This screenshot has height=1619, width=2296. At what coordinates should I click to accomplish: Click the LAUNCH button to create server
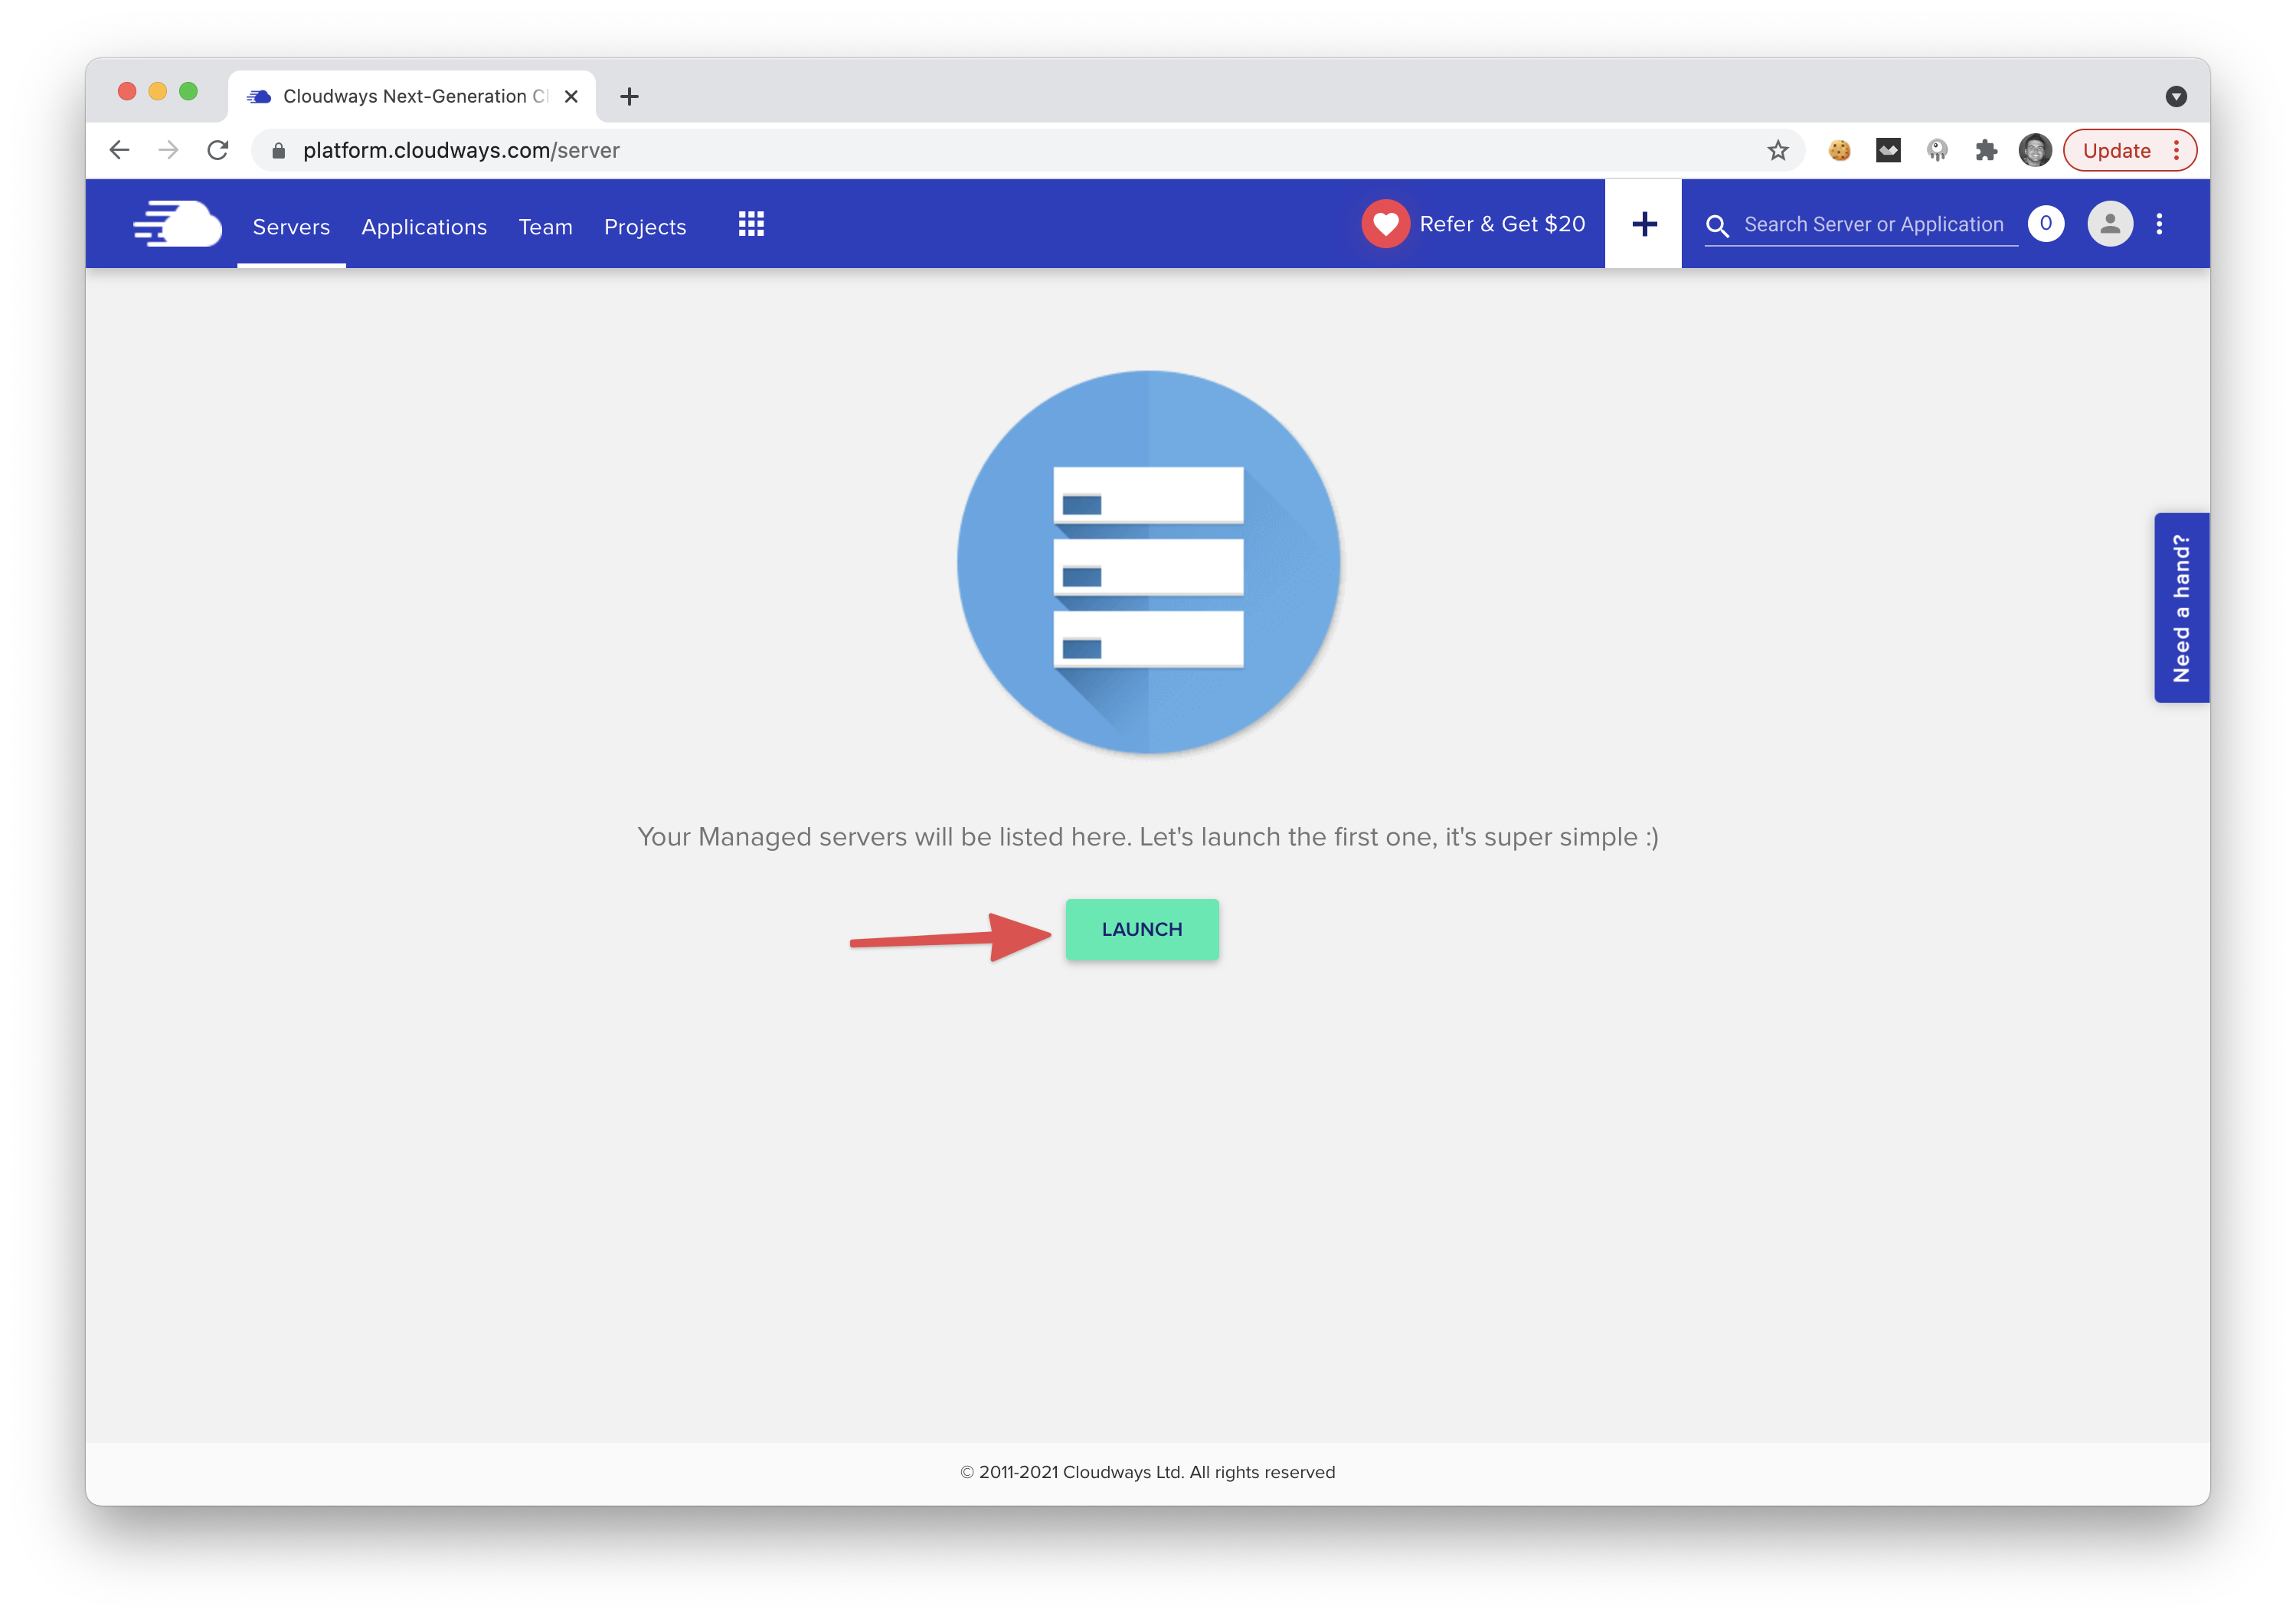[1142, 929]
